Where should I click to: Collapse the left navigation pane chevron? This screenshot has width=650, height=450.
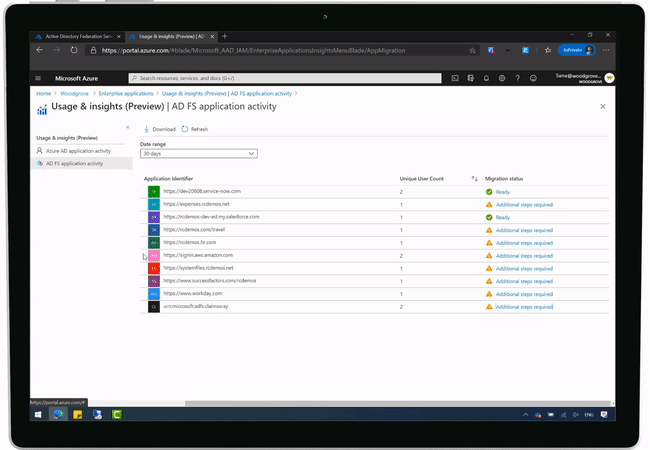tap(128, 127)
